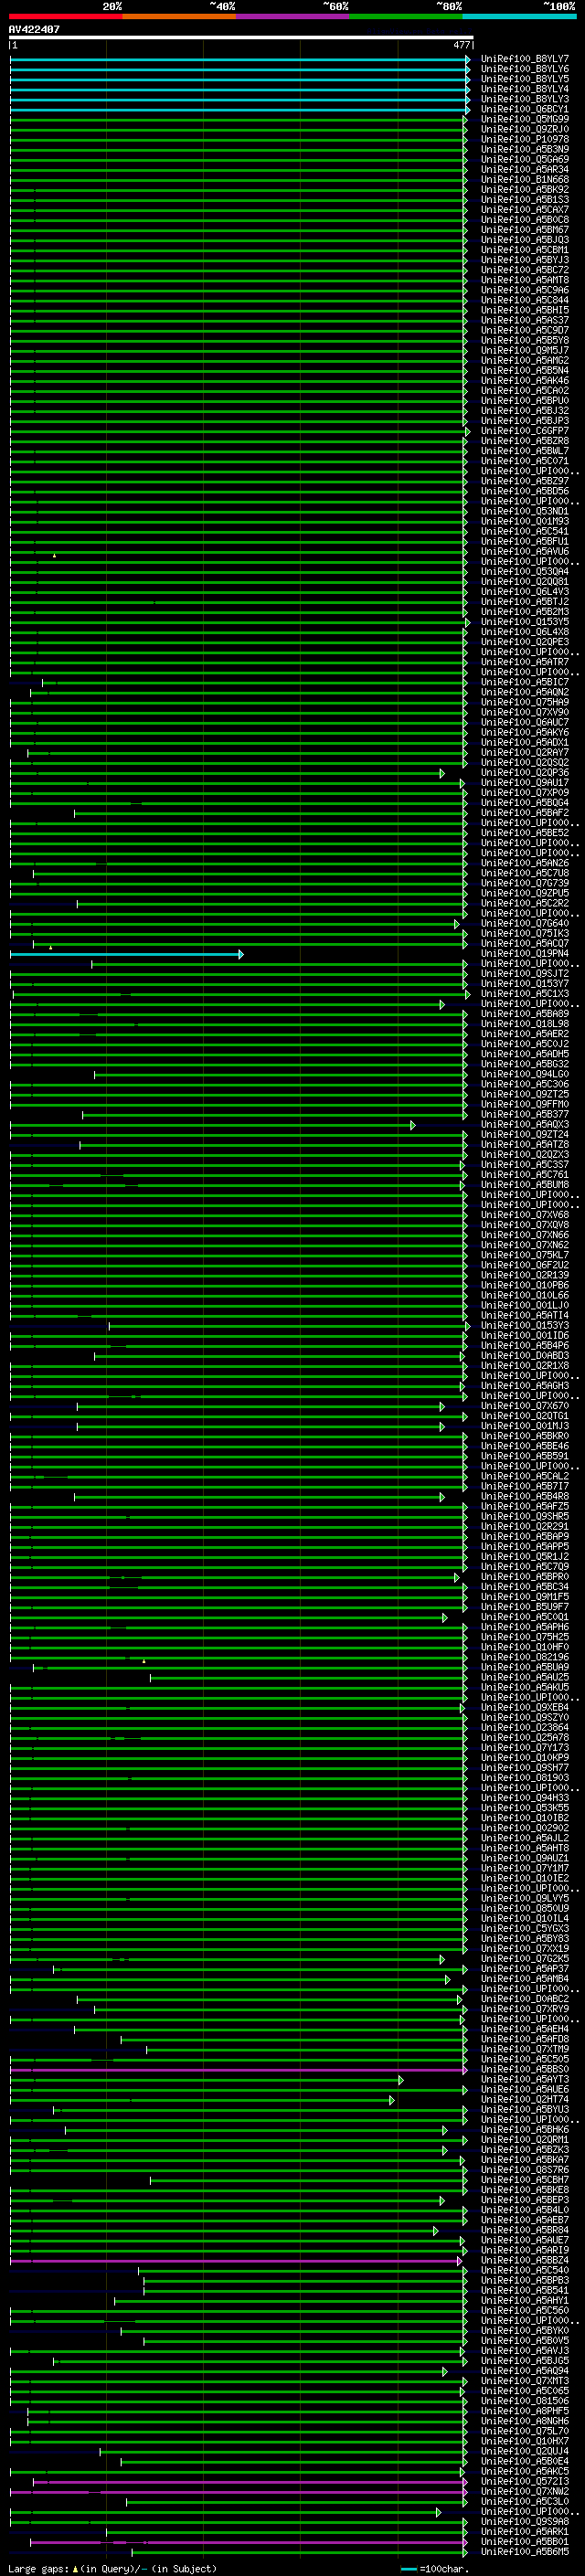Viewport: 585px width, 2576px height.
Task: Select the UniRef100_A5AR34 label
Action: (x=524, y=169)
